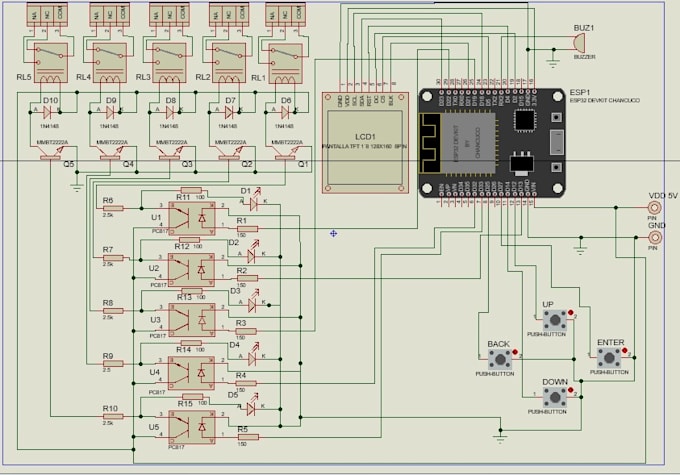Viewport: 680px width, 475px height.
Task: Select optocoupler U1 PC817
Action: tap(192, 218)
